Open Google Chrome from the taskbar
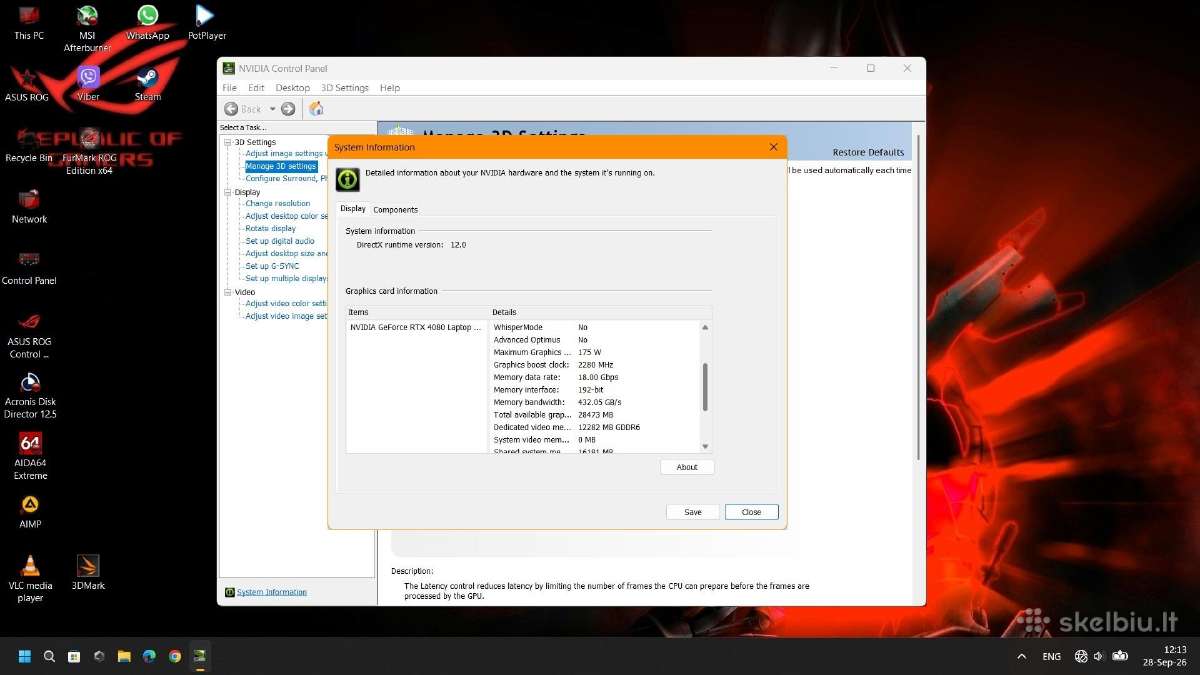This screenshot has width=1200, height=675. pyautogui.click(x=175, y=657)
